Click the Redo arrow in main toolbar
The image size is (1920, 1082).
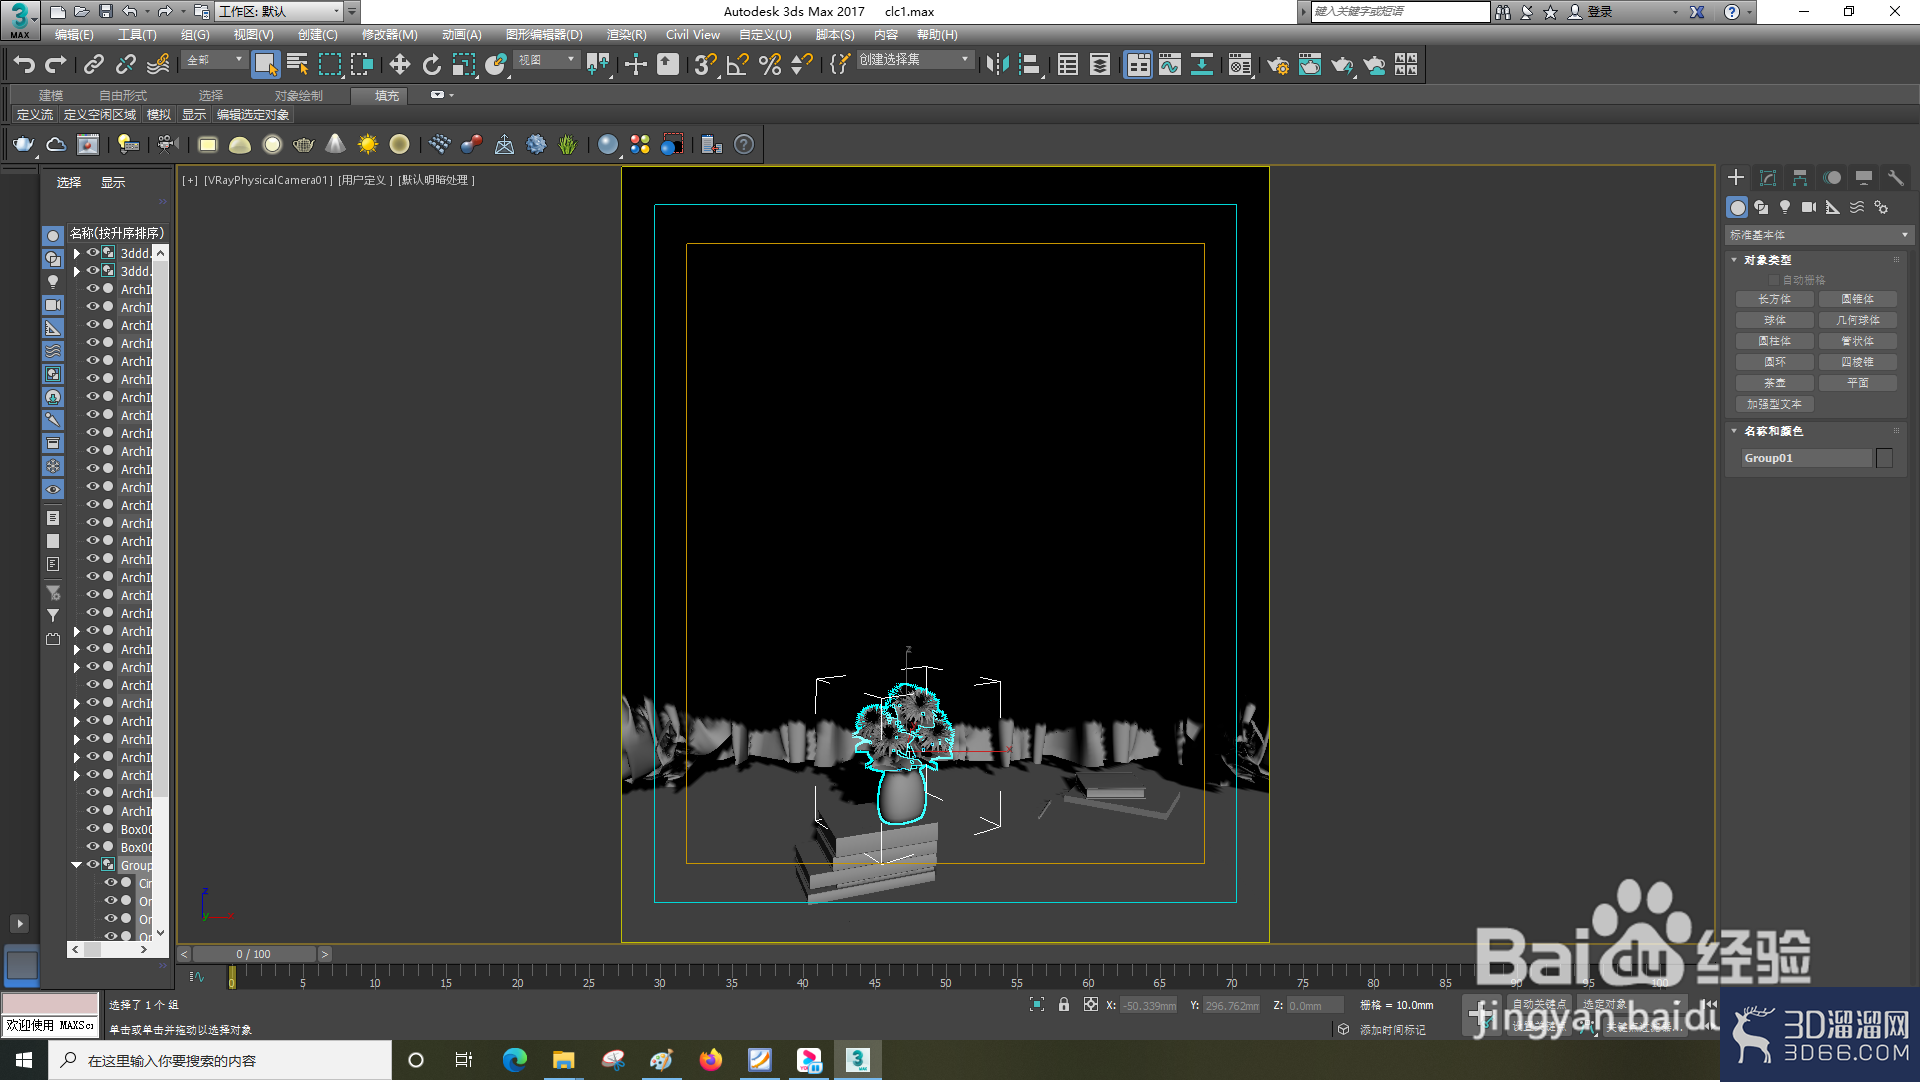56,65
